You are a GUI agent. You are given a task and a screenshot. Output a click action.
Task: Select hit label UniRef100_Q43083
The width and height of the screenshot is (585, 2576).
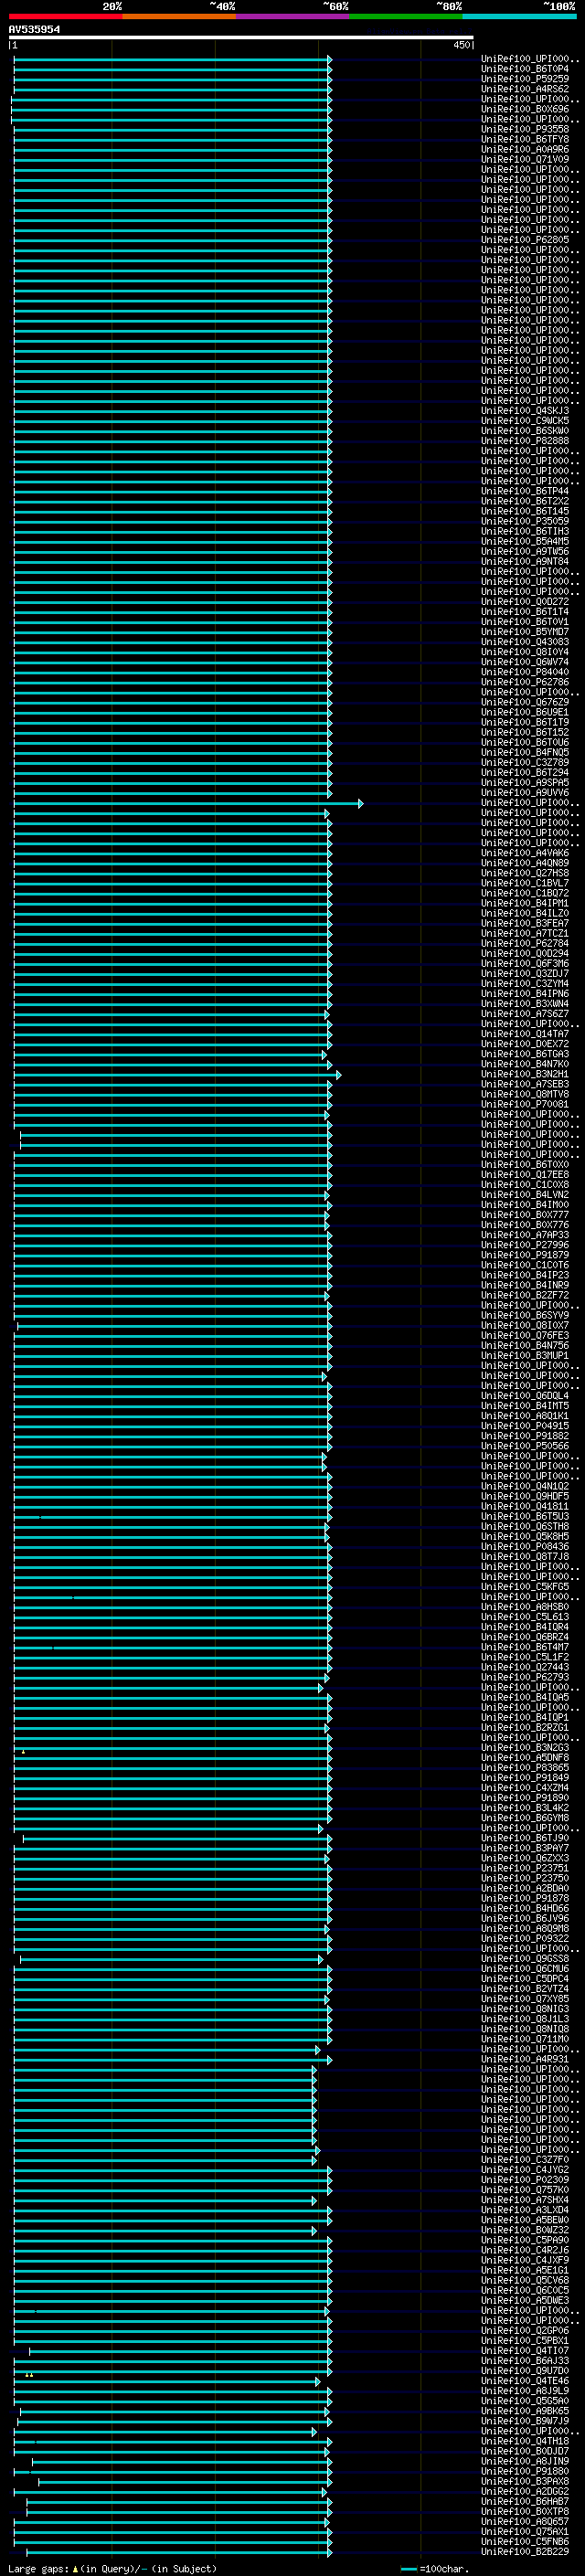[525, 642]
